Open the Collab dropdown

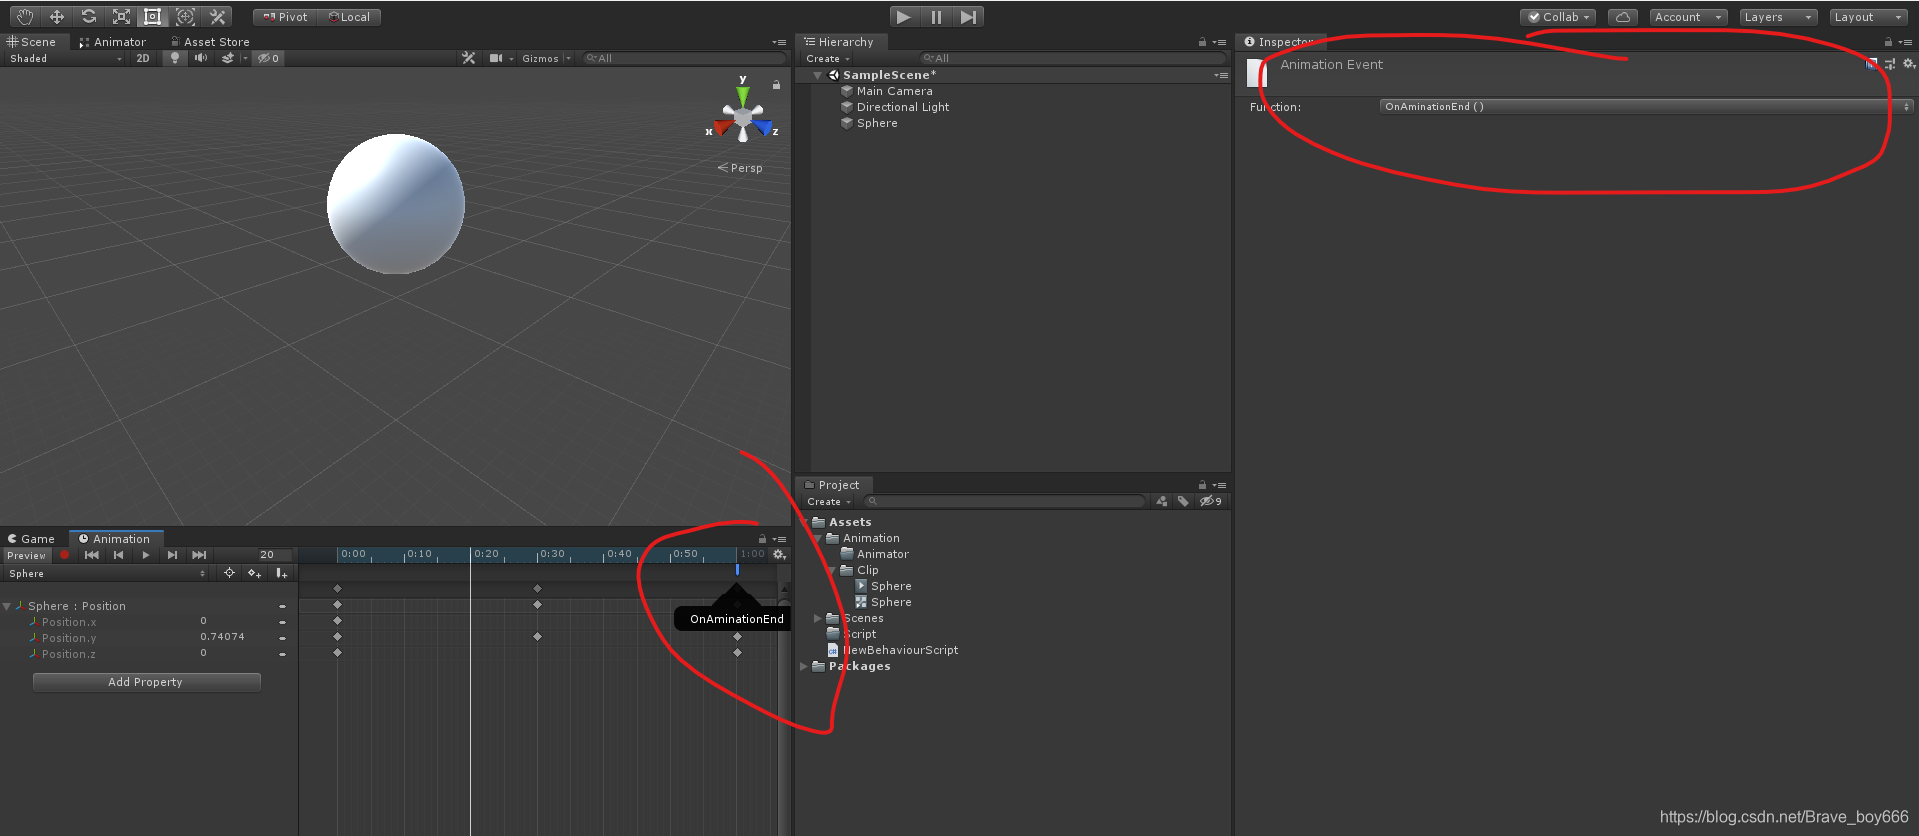coord(1558,17)
